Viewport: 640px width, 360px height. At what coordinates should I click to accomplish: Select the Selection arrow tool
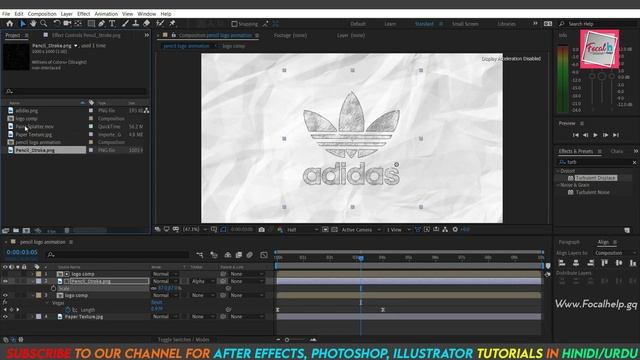tap(22, 24)
